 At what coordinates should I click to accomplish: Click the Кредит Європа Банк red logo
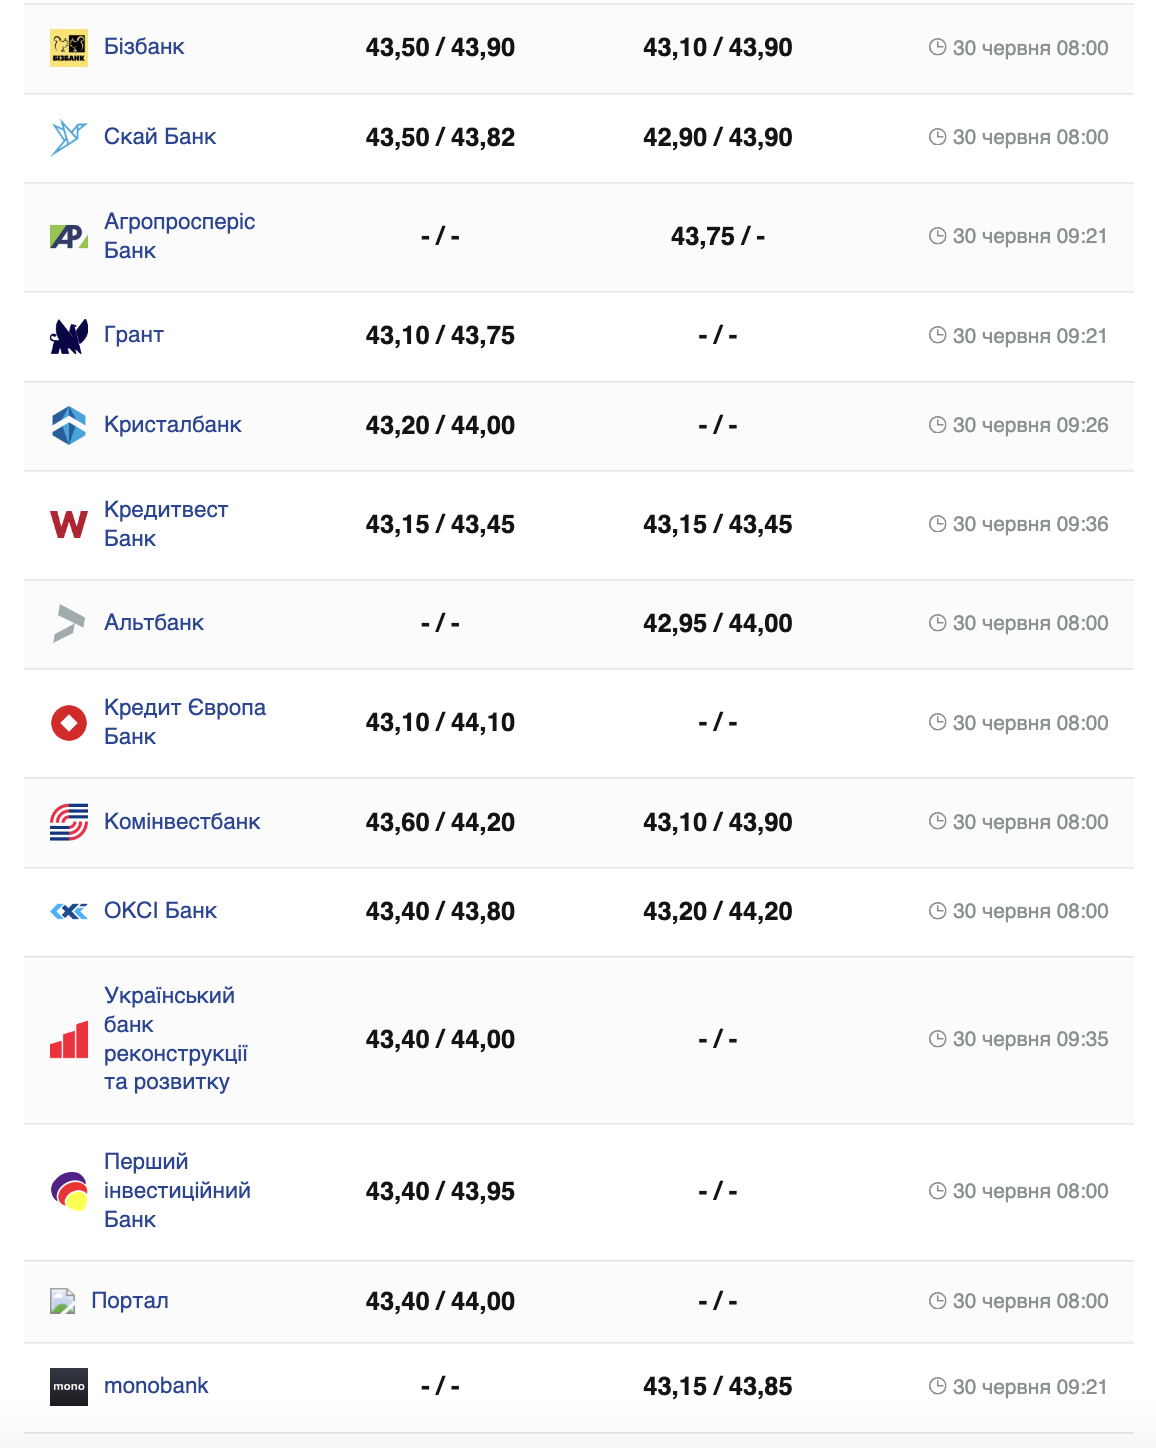(69, 722)
